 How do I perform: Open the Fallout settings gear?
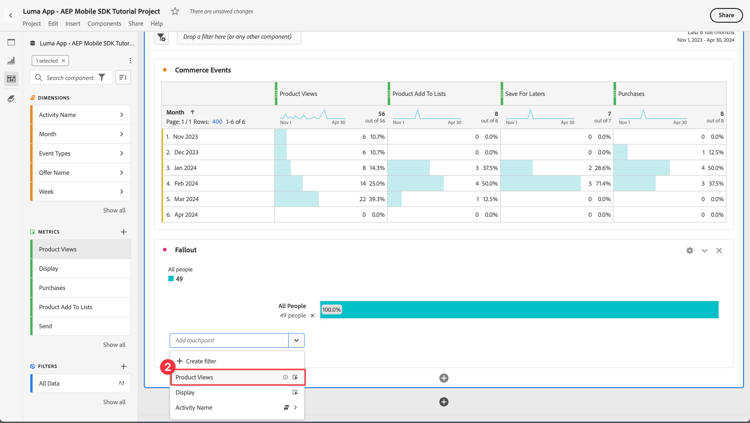[689, 250]
